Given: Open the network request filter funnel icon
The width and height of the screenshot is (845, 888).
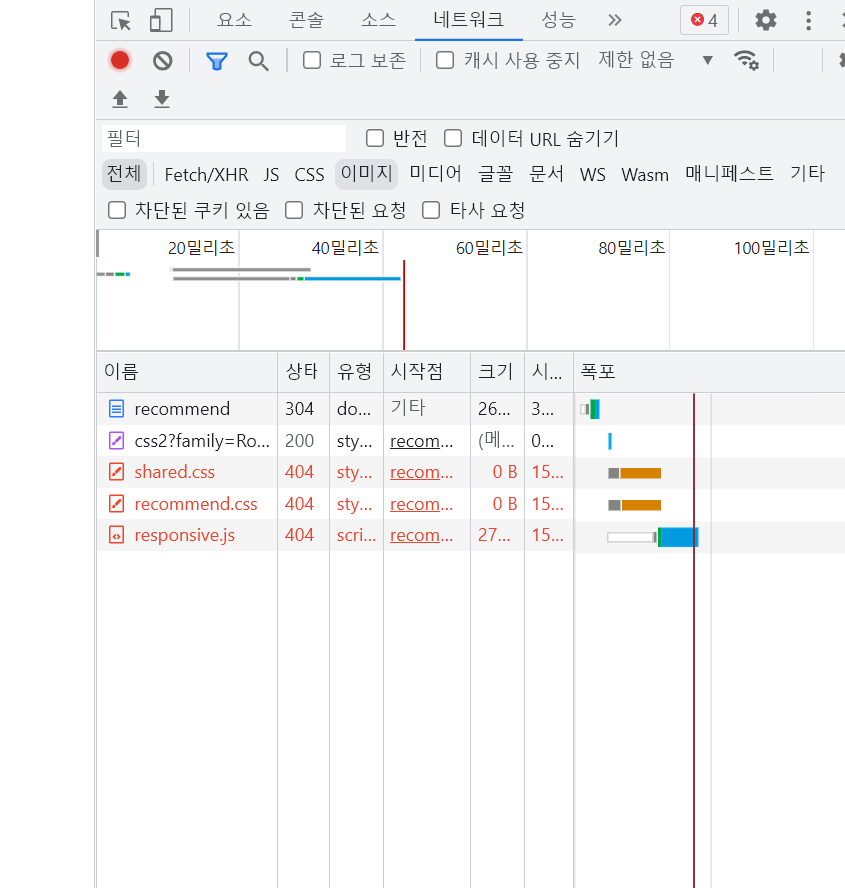Looking at the screenshot, I should coord(216,60).
